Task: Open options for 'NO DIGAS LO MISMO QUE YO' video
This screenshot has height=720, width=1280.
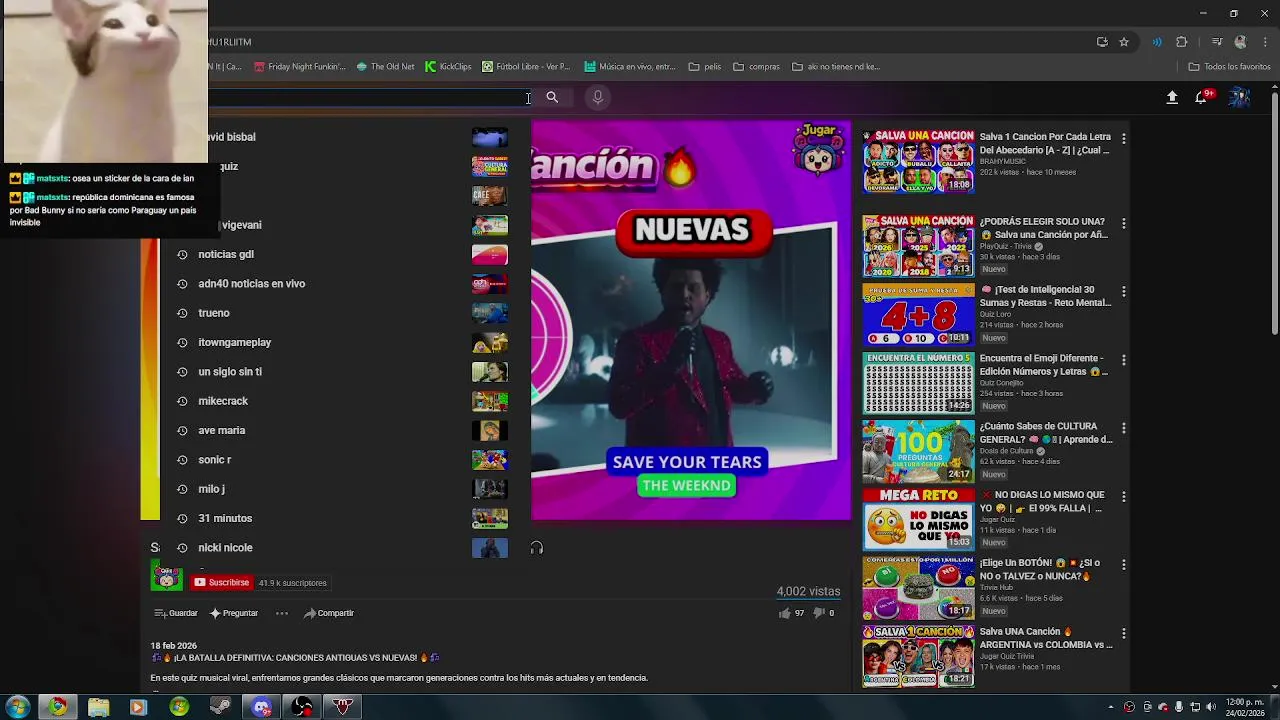Action: pyautogui.click(x=1124, y=496)
